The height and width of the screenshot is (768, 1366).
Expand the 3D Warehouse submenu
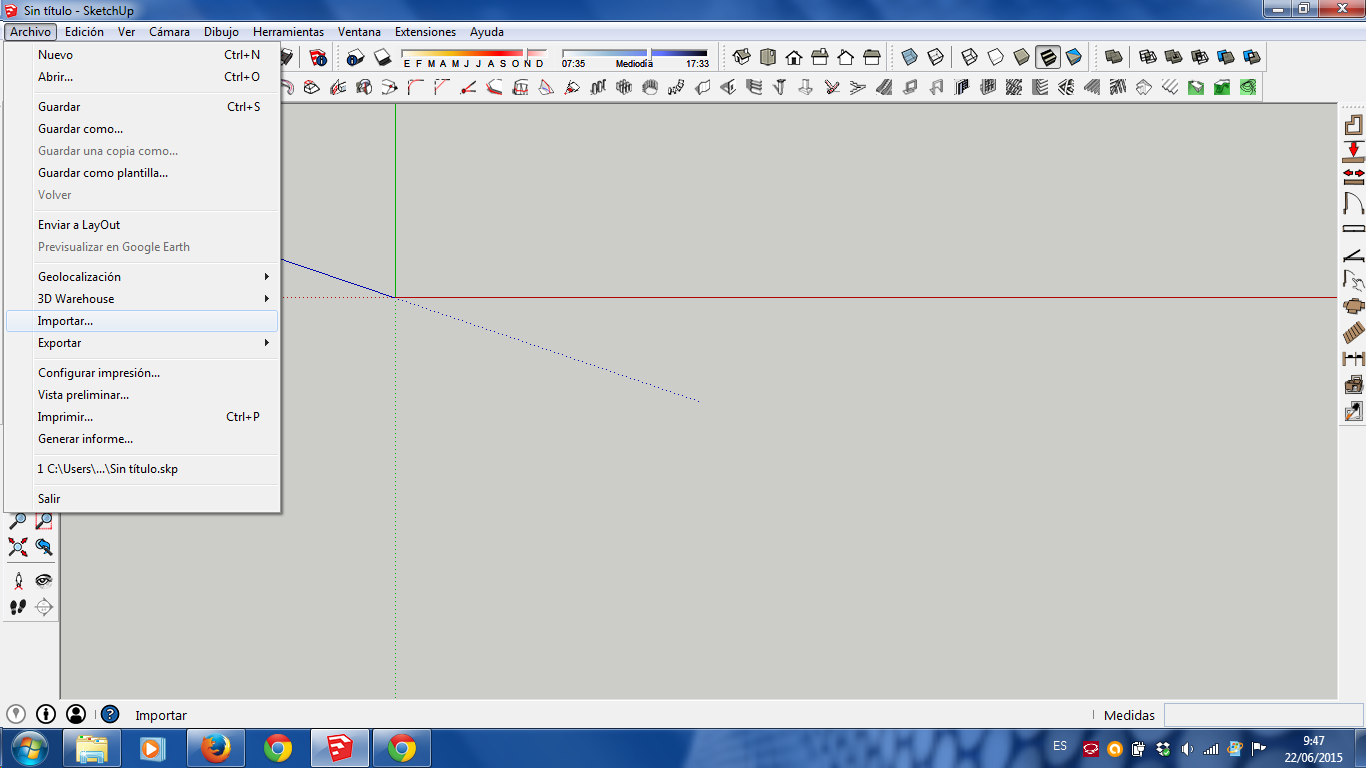[142, 299]
